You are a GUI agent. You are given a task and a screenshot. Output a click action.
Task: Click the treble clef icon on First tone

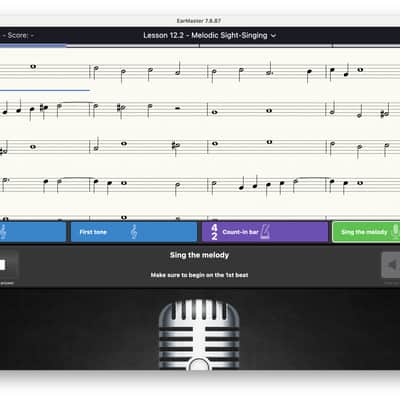click(134, 232)
